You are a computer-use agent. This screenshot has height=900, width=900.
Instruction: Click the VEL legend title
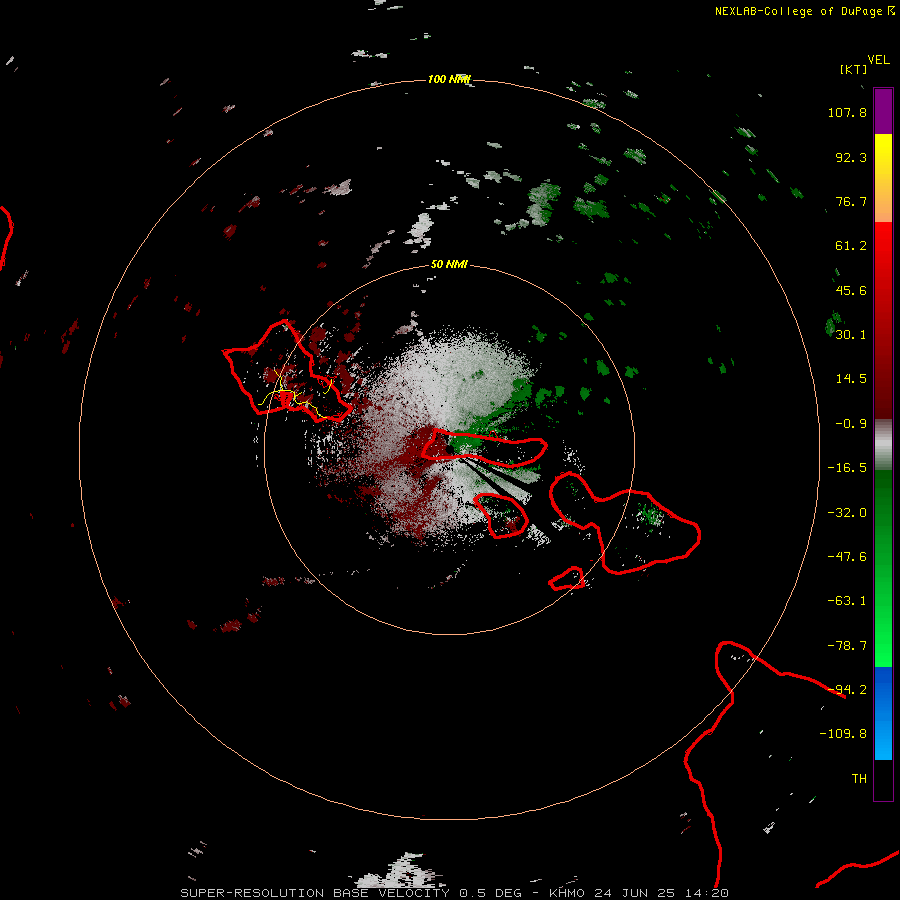[x=878, y=60]
